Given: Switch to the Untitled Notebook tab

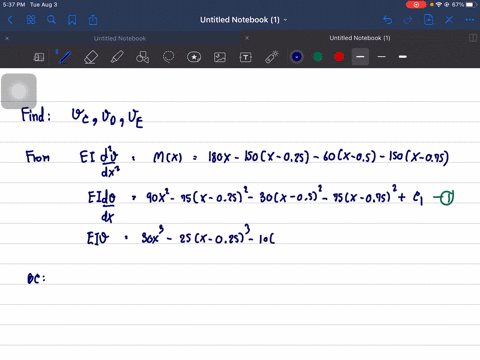Looking at the screenshot, I should coord(120,38).
